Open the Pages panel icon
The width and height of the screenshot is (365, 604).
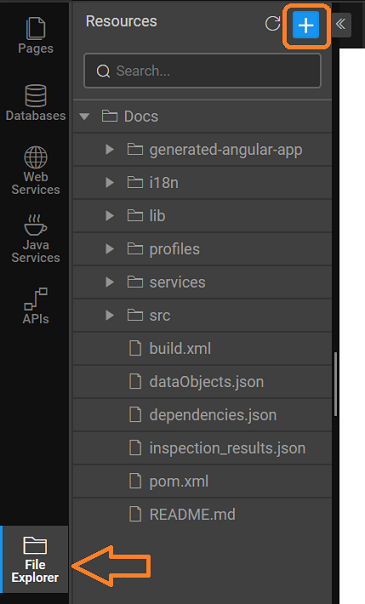(x=35, y=29)
